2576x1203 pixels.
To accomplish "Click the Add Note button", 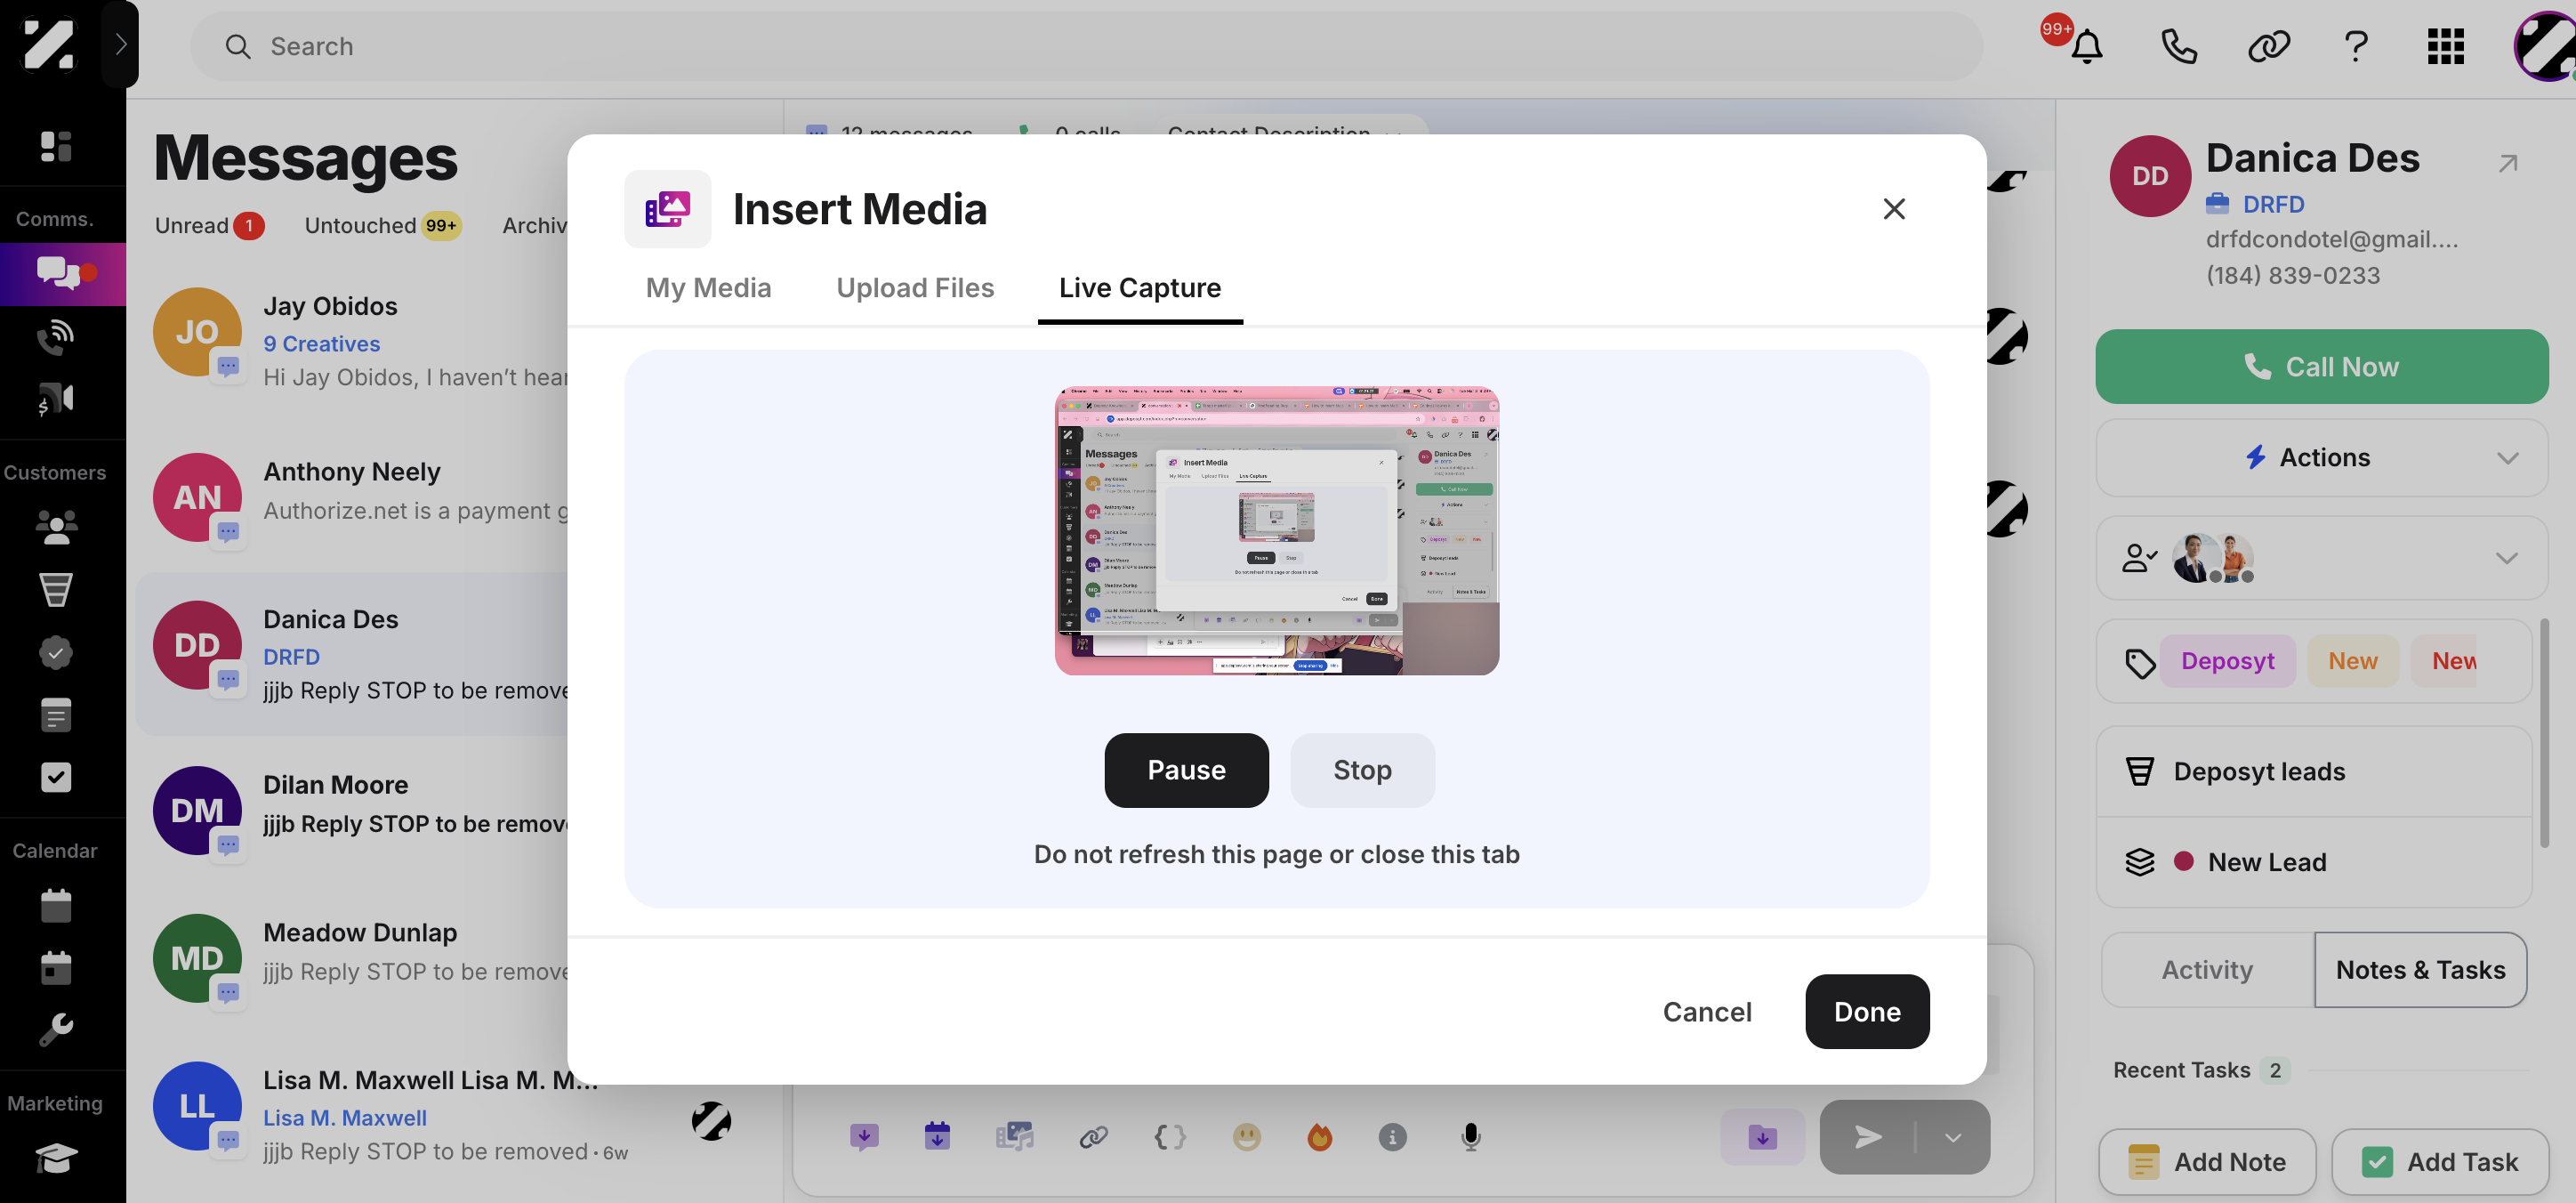I will [2206, 1162].
